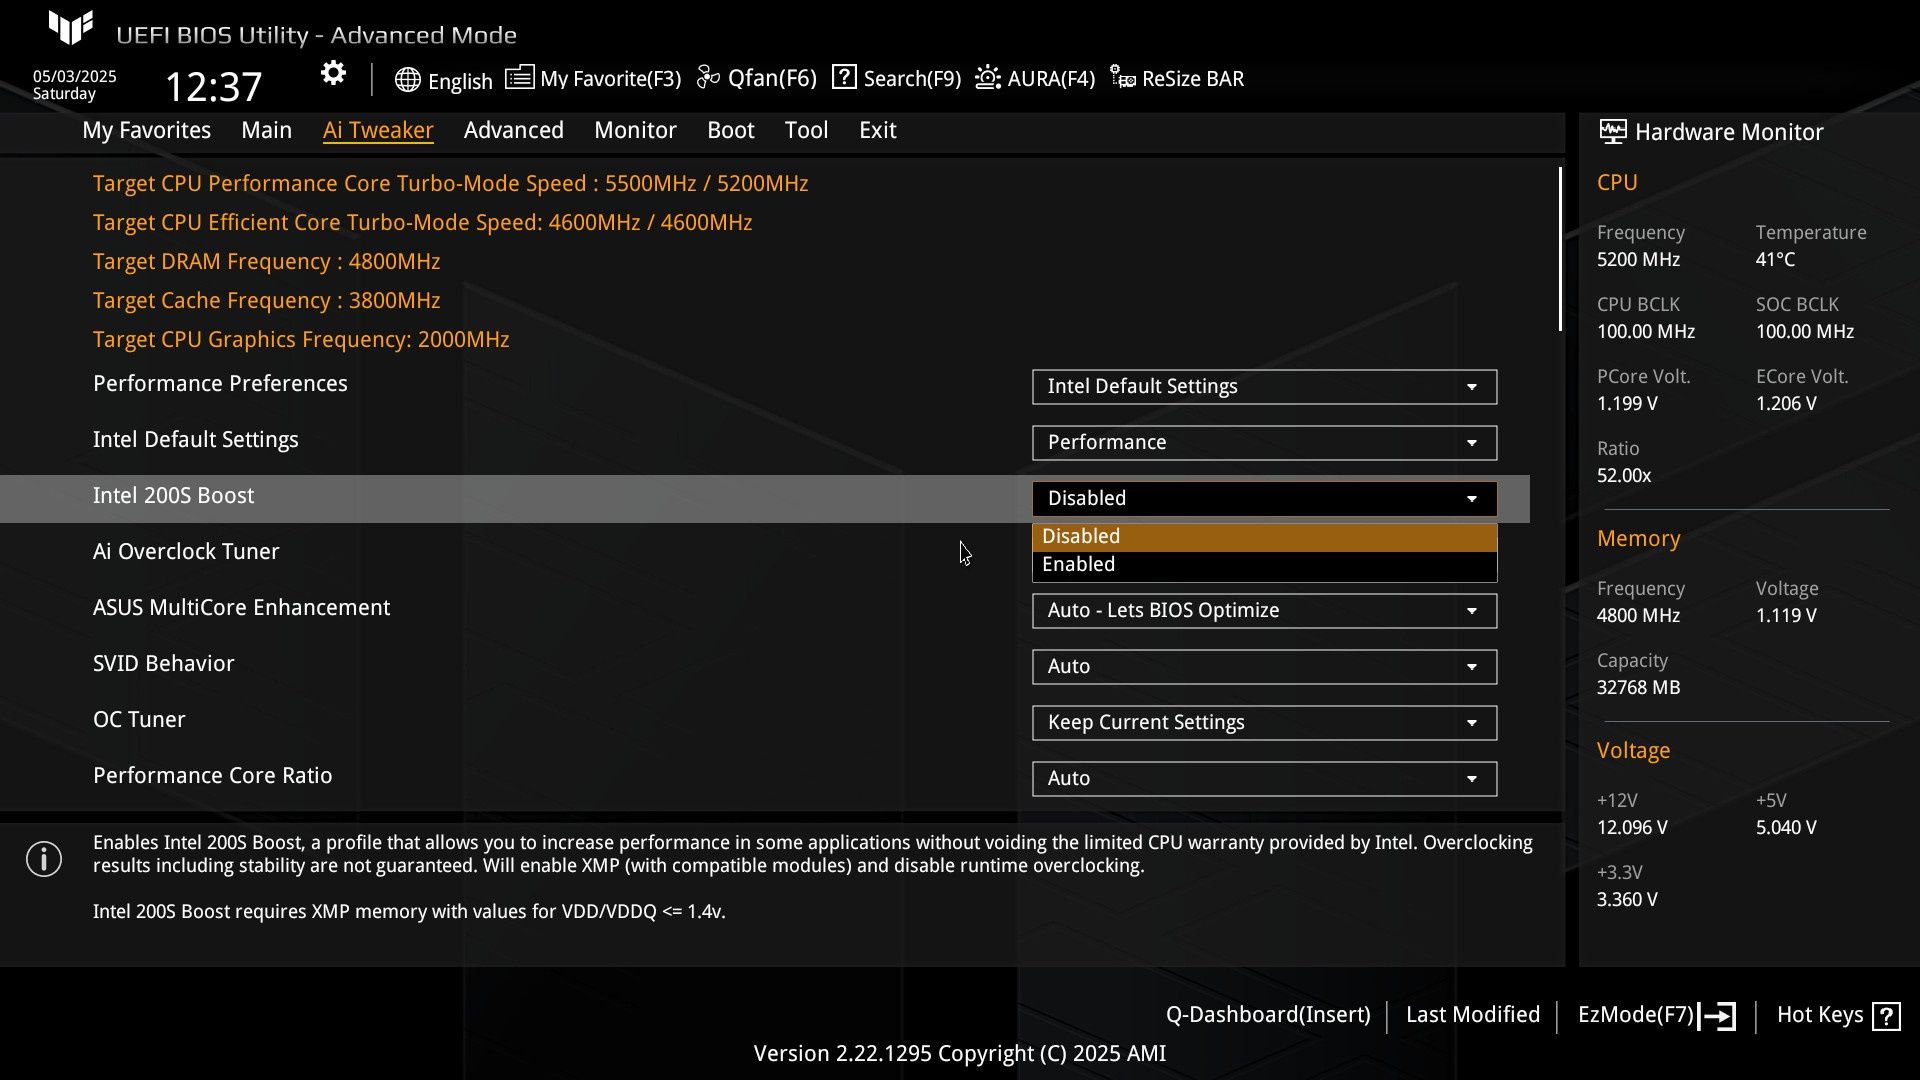Click the Search(F9) question icon
Screen dimensions: 1920x1080
pyautogui.click(x=844, y=77)
